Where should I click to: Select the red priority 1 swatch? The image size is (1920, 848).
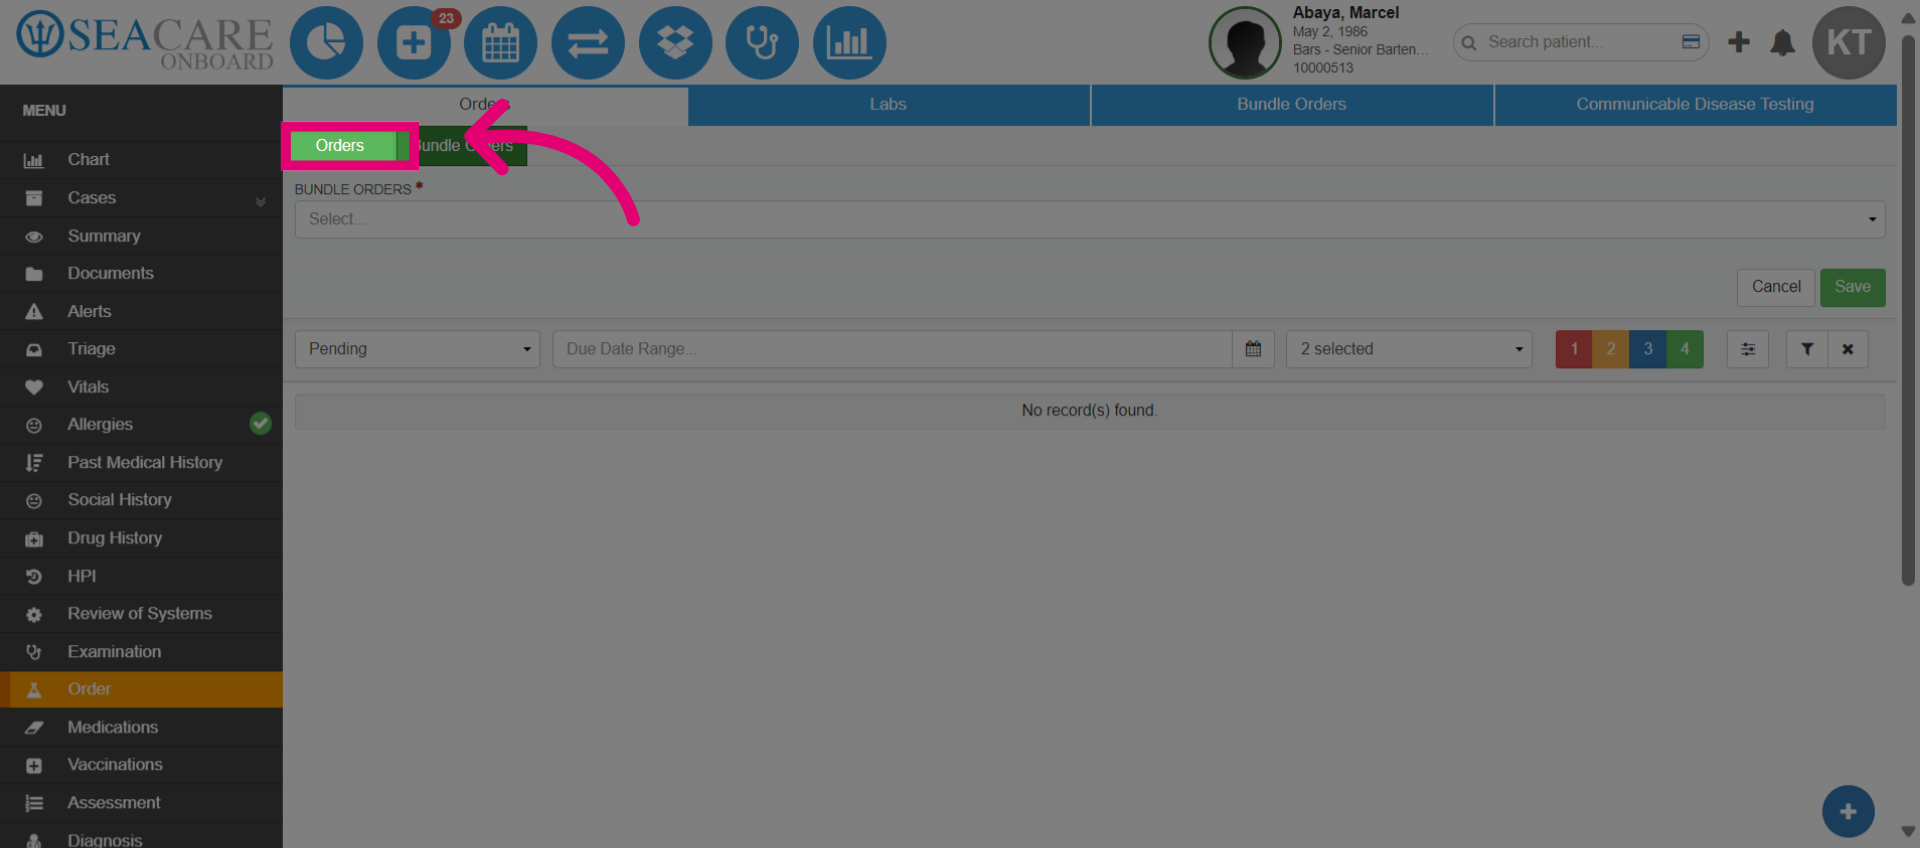click(x=1574, y=349)
